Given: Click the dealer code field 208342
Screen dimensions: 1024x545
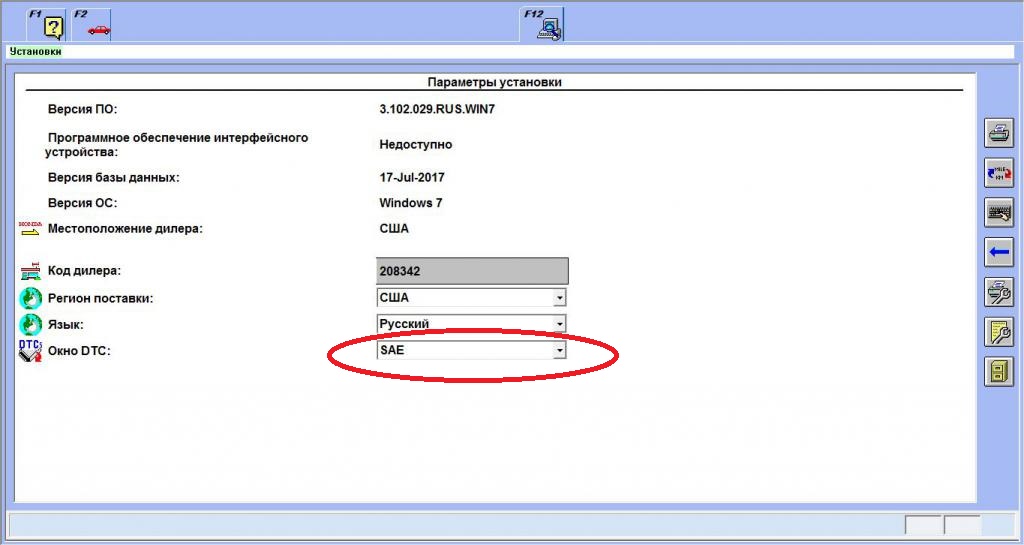Looking at the screenshot, I should pyautogui.click(x=472, y=271).
